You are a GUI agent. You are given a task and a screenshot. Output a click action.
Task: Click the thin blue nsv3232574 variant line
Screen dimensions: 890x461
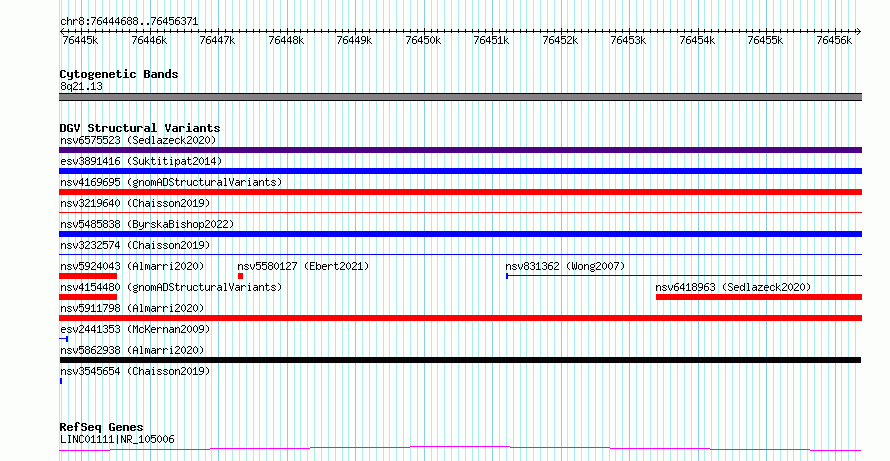point(460,254)
